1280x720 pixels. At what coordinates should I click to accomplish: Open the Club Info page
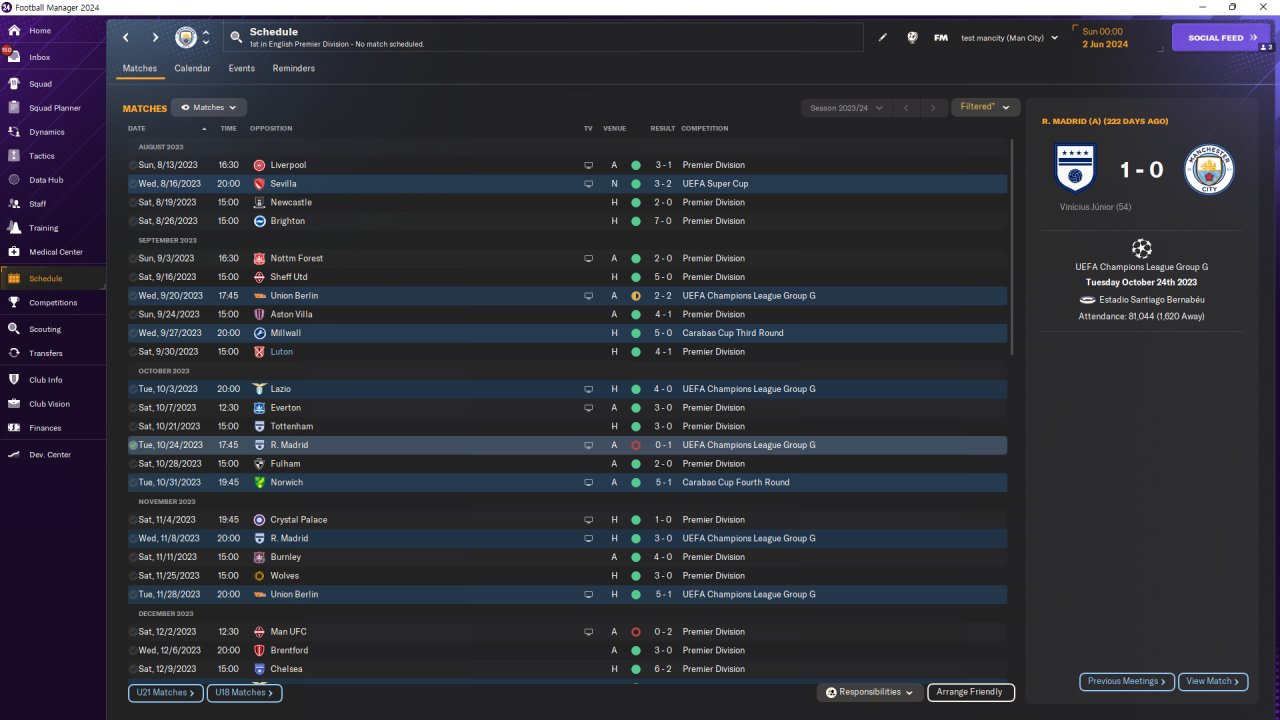pyautogui.click(x=46, y=380)
